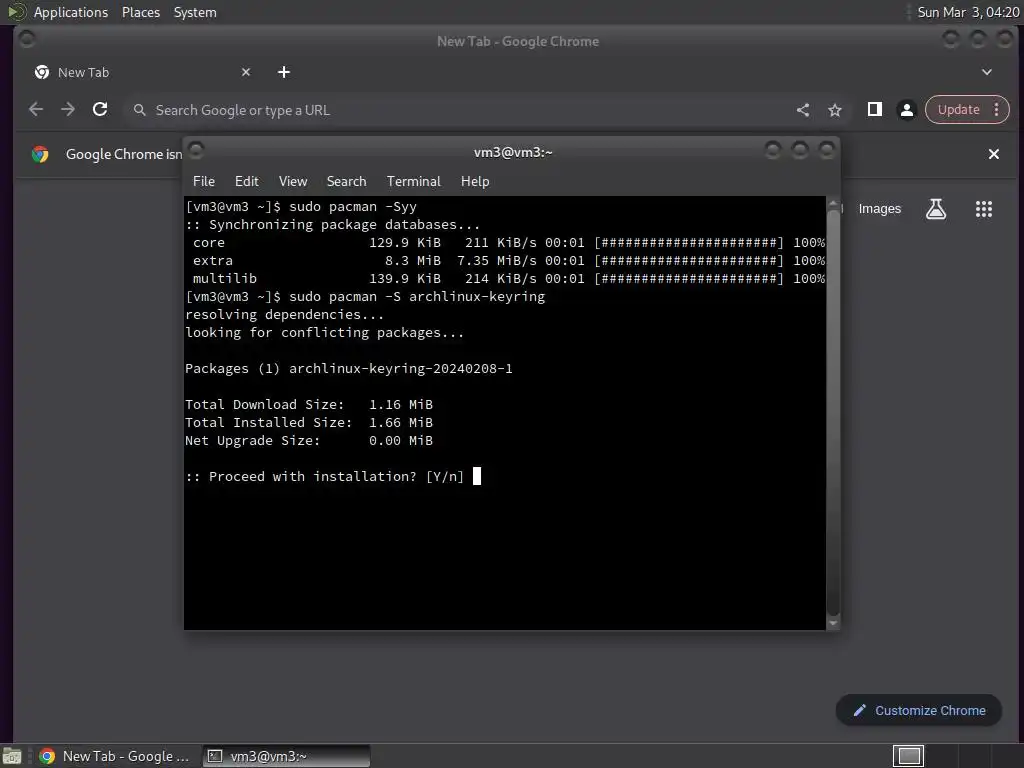
Task: Open Chrome three-dot menu
Action: (x=997, y=110)
